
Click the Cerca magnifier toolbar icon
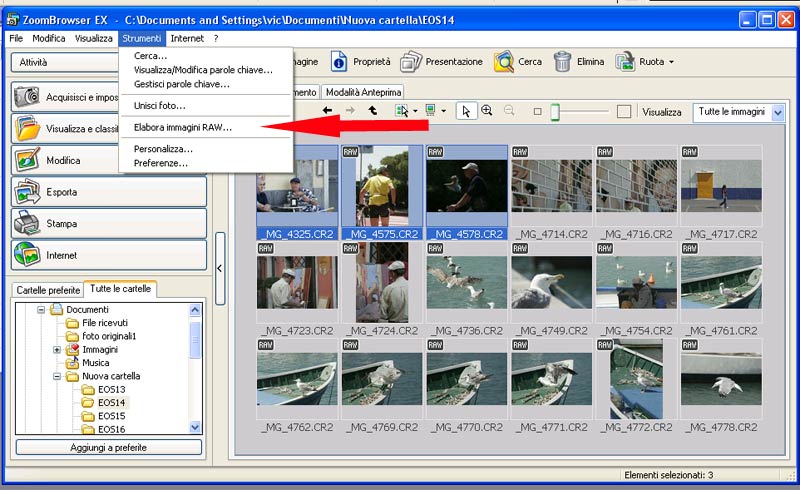(504, 62)
